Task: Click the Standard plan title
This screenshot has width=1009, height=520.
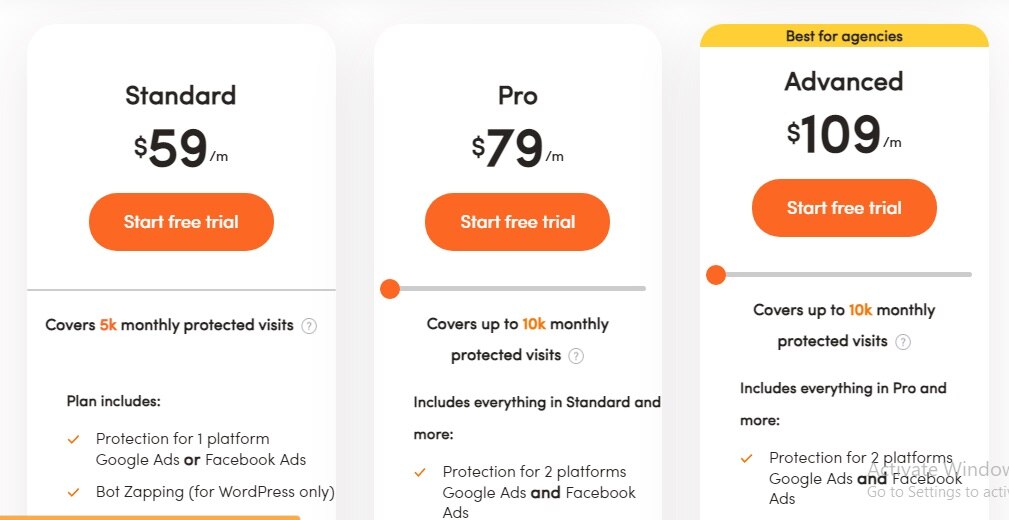Action: point(181,95)
